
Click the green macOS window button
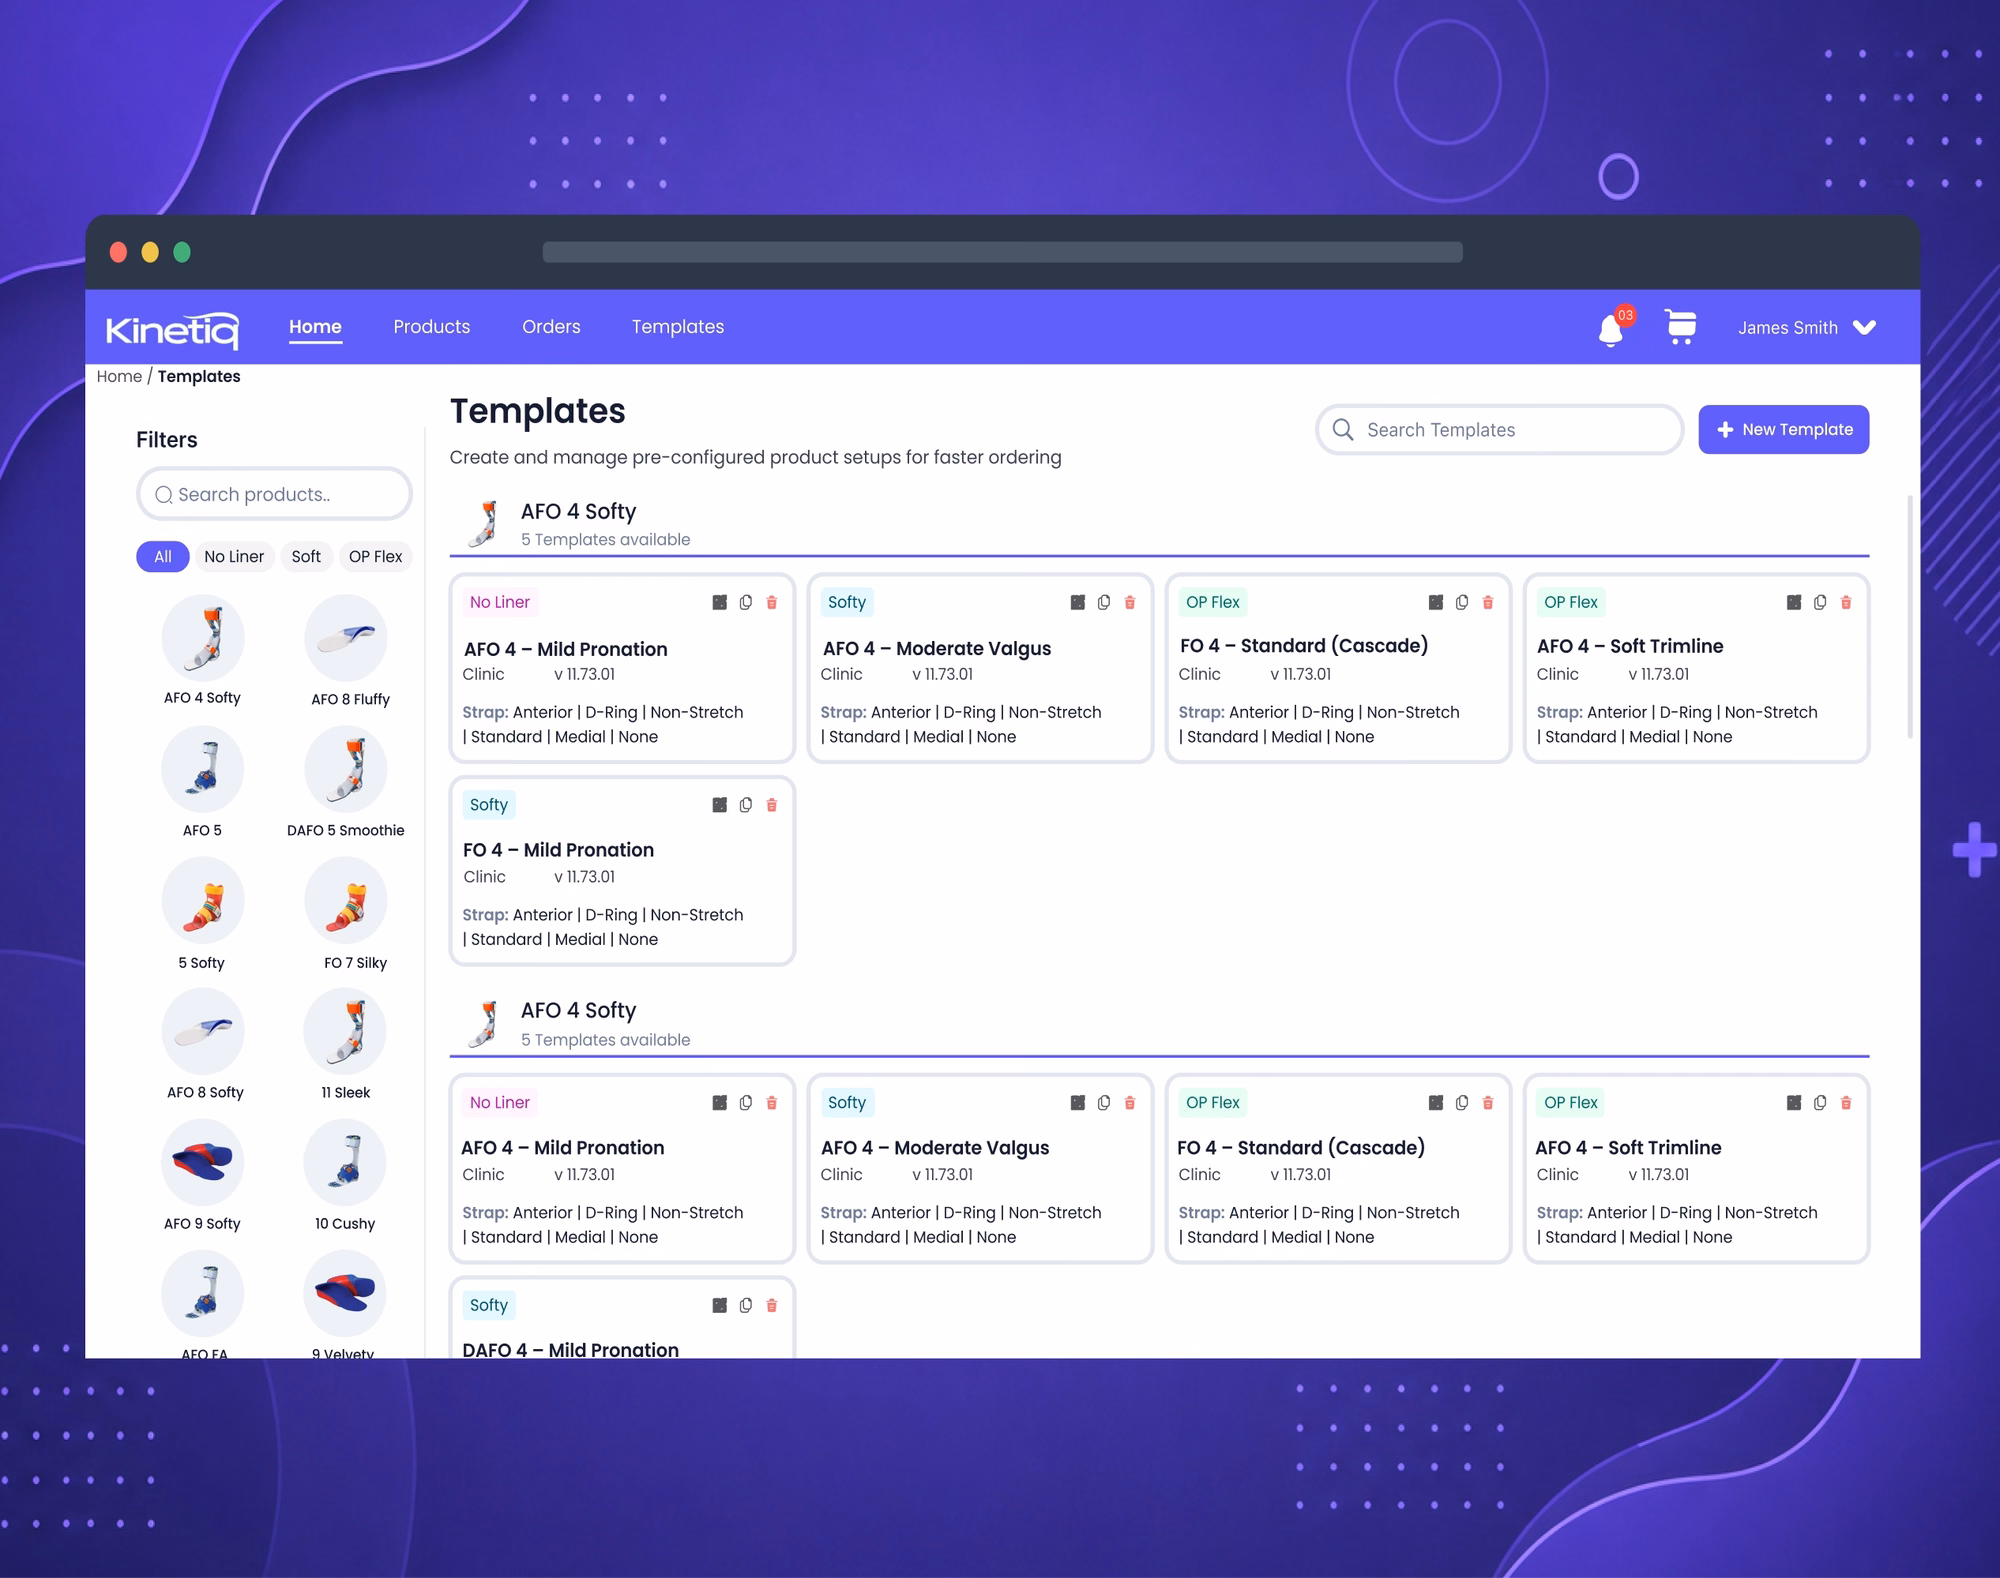pyautogui.click(x=182, y=252)
